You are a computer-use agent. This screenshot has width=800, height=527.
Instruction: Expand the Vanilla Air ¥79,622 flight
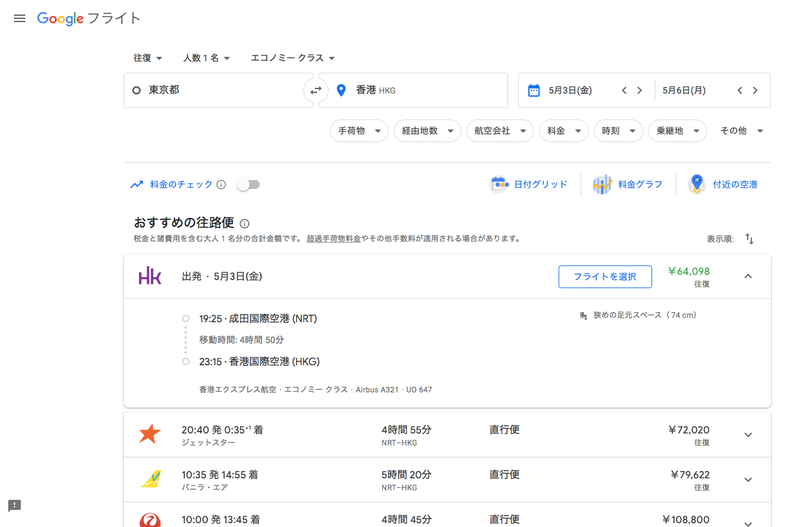click(x=748, y=480)
